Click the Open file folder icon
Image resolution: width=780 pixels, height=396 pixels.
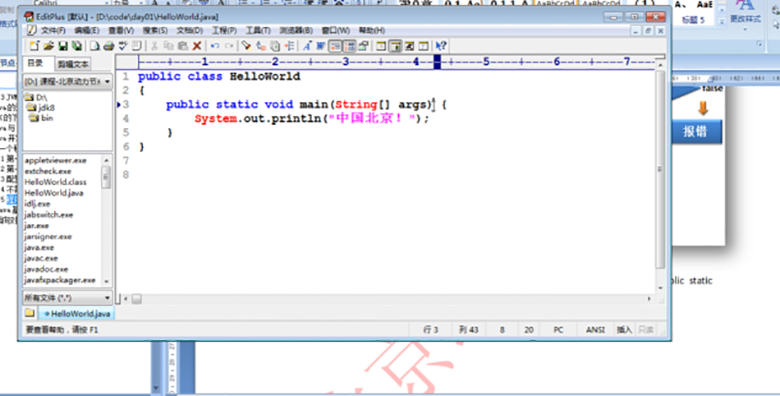pos(48,46)
